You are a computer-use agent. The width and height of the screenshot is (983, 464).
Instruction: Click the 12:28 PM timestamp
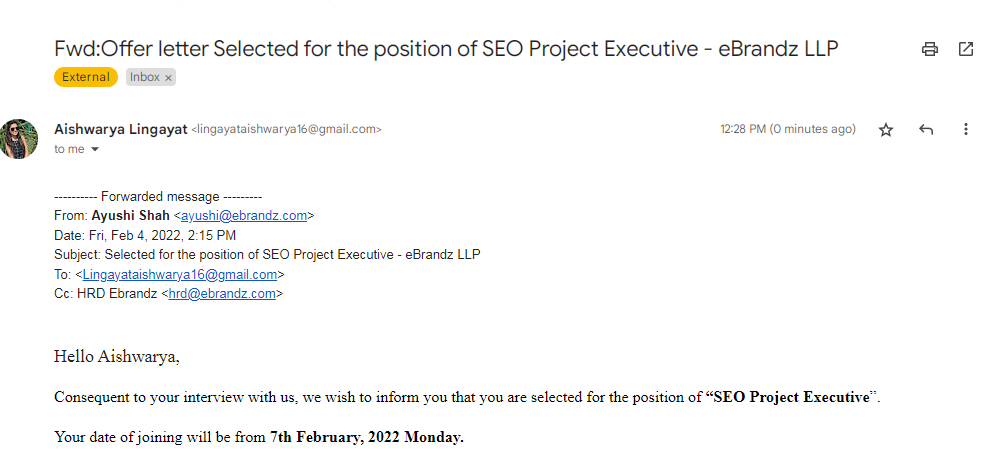787,129
